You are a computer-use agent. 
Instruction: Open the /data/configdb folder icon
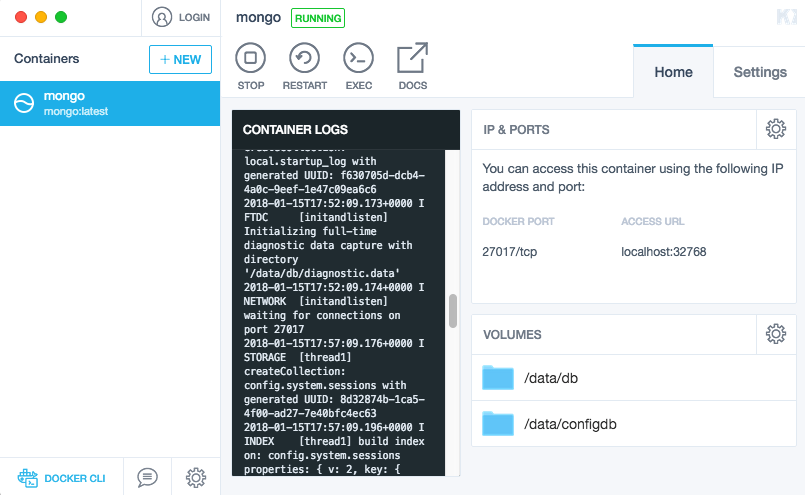point(498,424)
